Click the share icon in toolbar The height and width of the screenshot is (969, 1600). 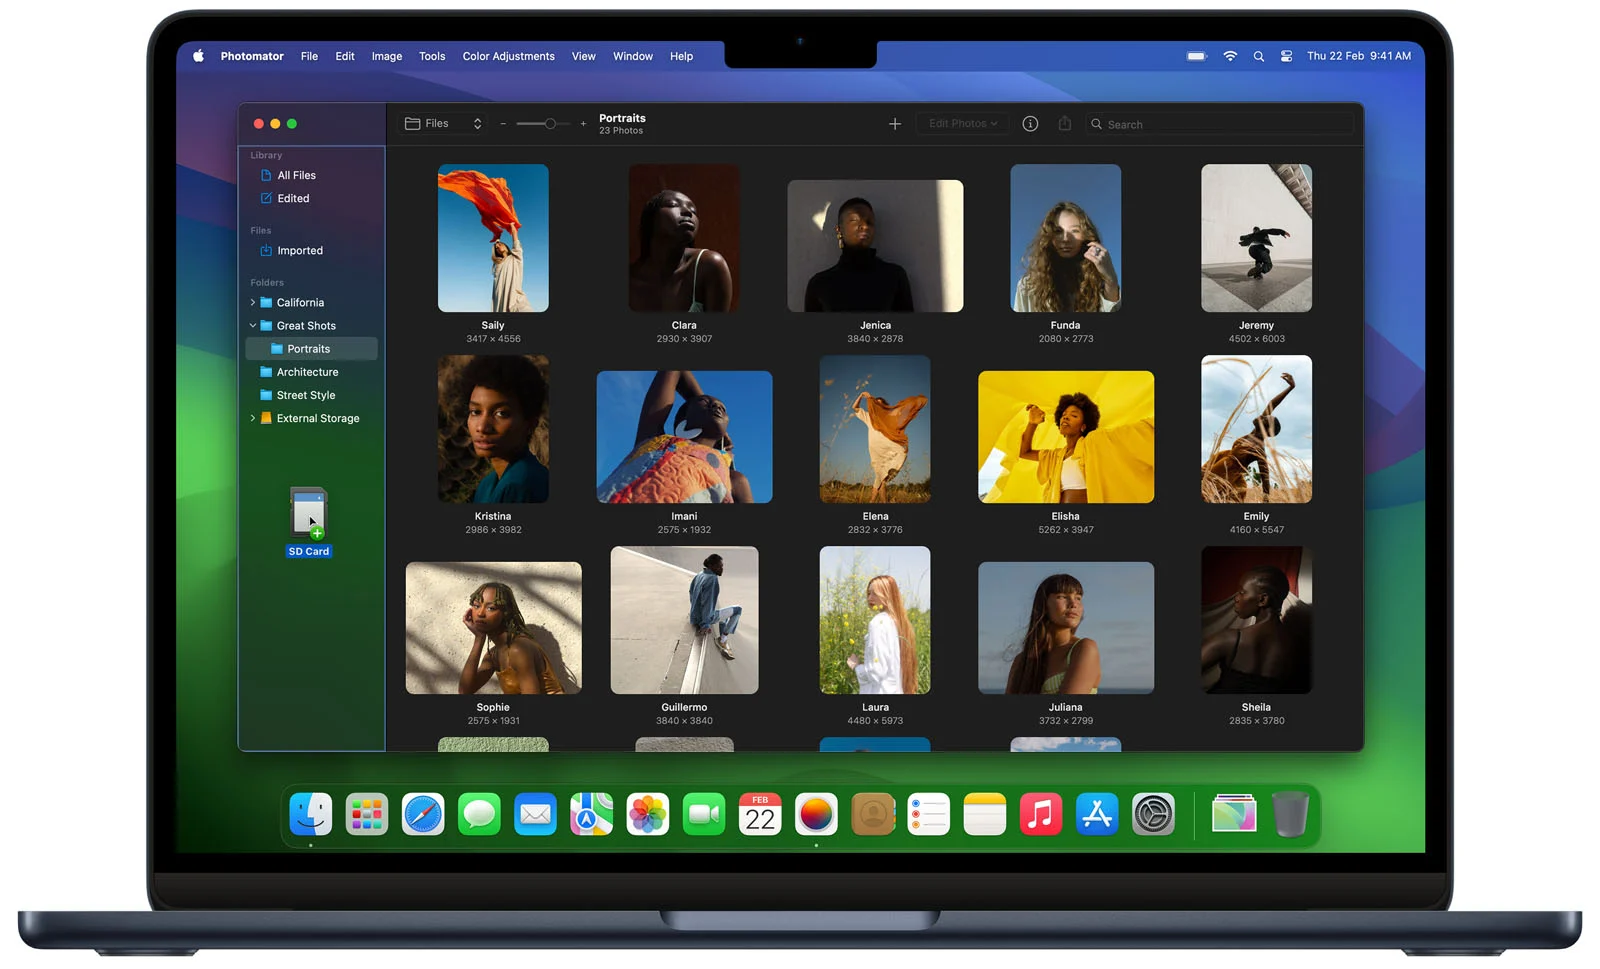1065,124
